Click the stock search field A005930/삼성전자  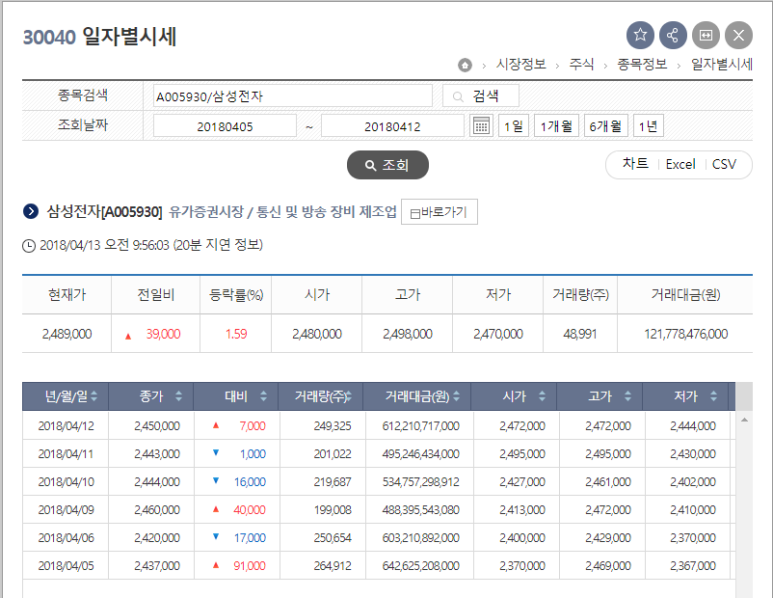pyautogui.click(x=293, y=96)
